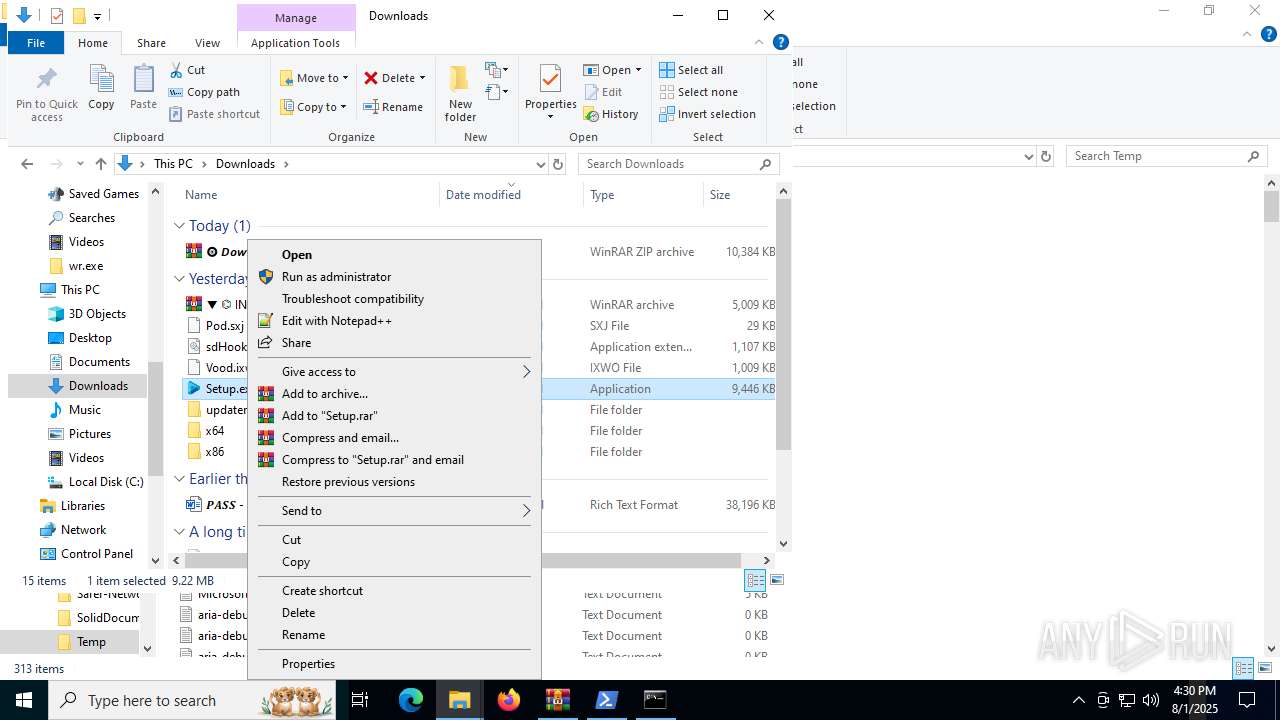Click Cut in the Clipboard group
The width and height of the screenshot is (1280, 720).
coord(187,70)
